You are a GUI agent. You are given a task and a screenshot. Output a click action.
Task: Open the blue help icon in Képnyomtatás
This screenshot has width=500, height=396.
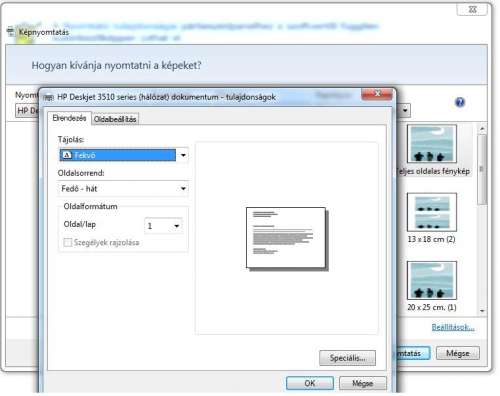460,102
